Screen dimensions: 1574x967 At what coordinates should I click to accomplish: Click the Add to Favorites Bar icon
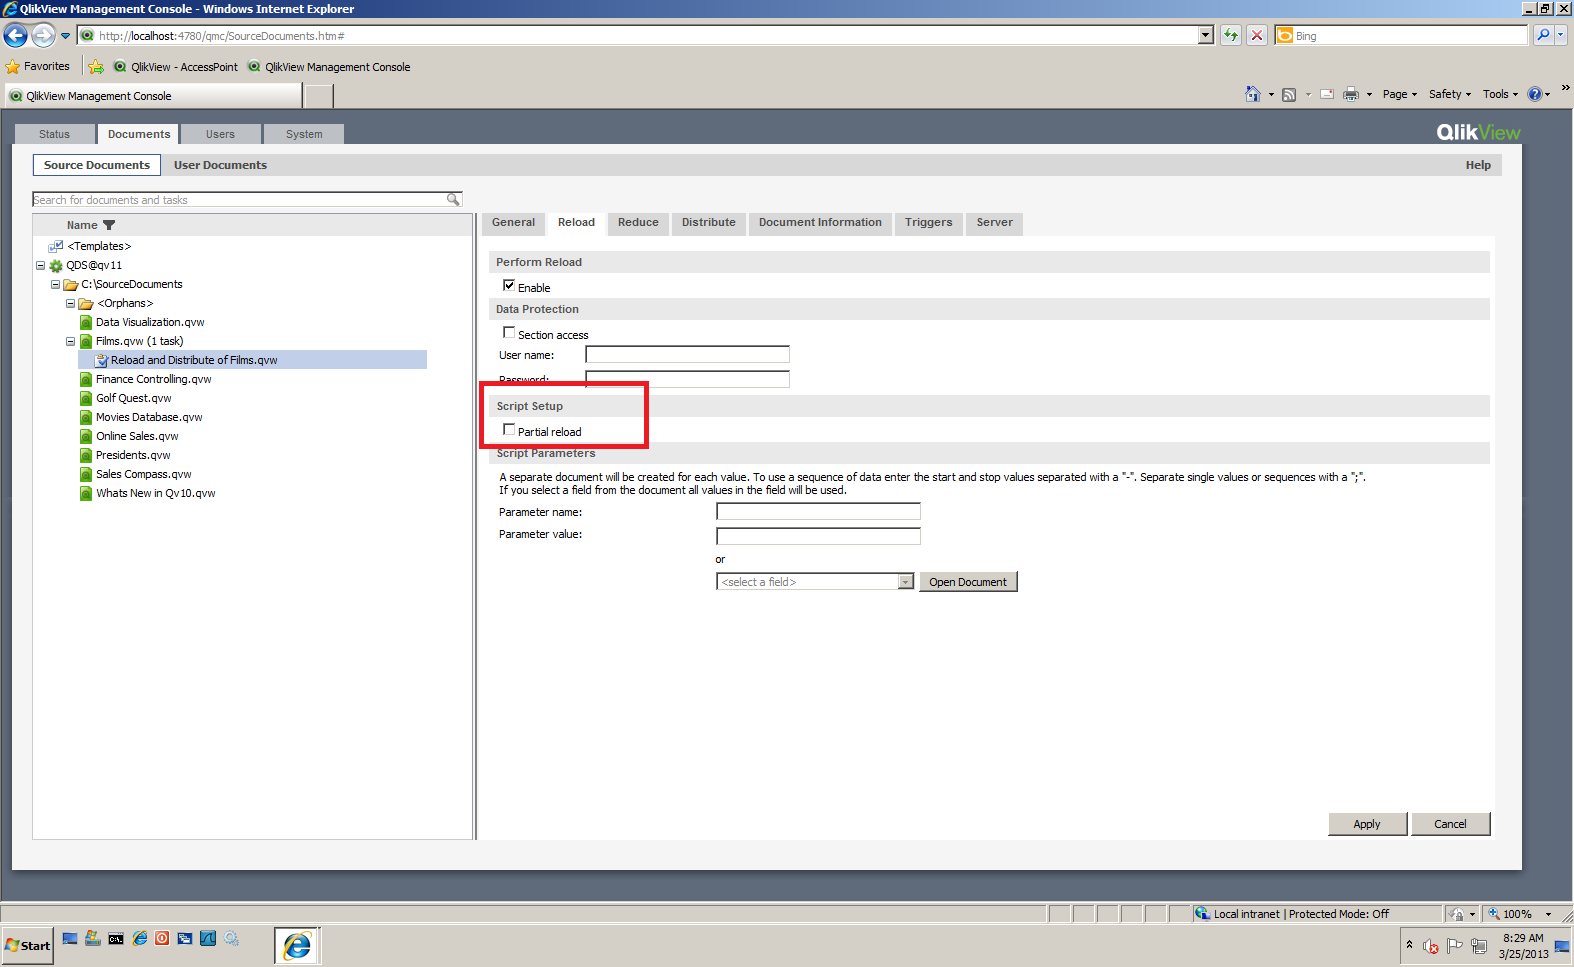[96, 67]
